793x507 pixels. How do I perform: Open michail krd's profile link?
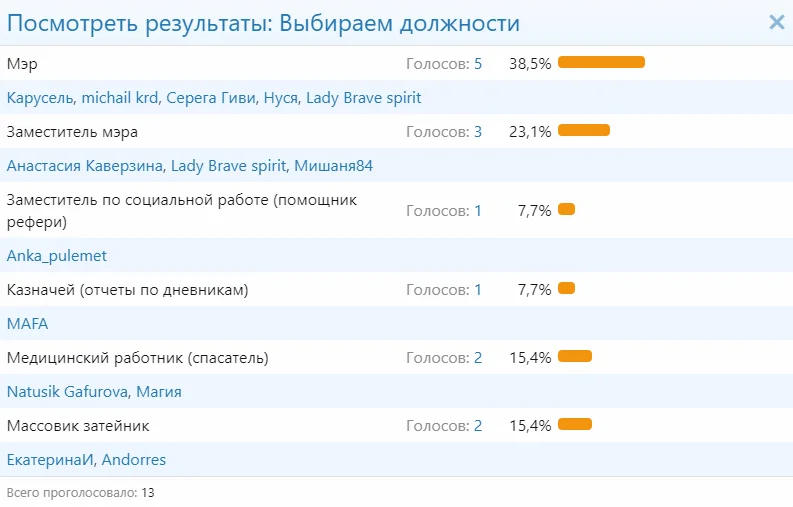(119, 98)
